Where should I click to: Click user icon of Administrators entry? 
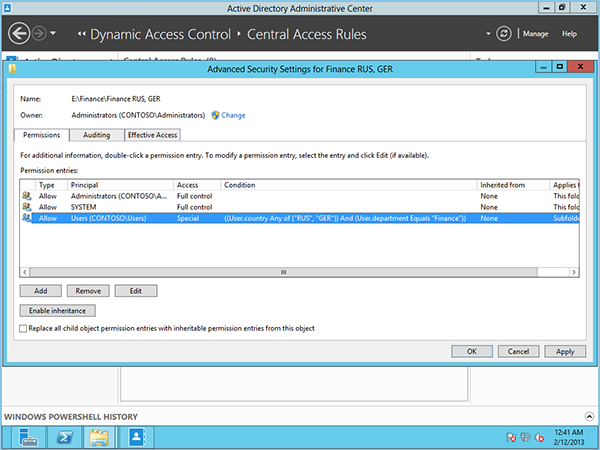pos(26,196)
